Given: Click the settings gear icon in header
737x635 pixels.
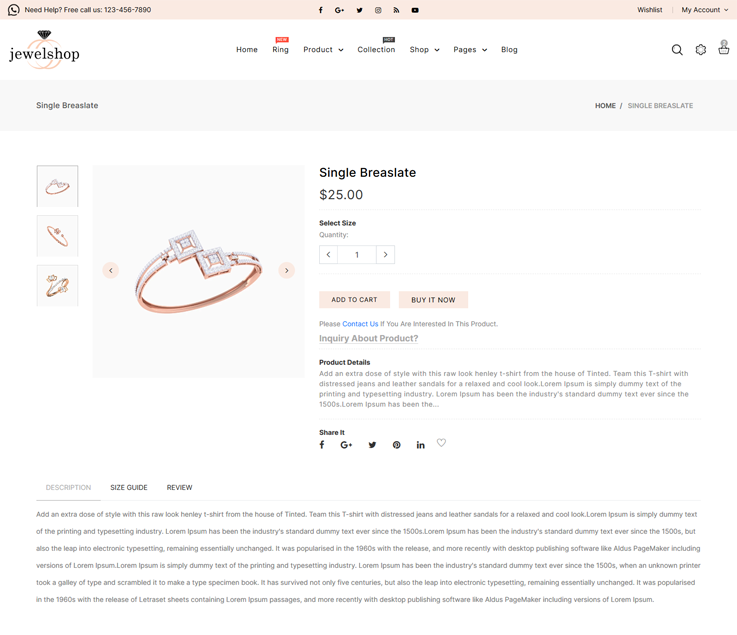Looking at the screenshot, I should click(x=701, y=50).
